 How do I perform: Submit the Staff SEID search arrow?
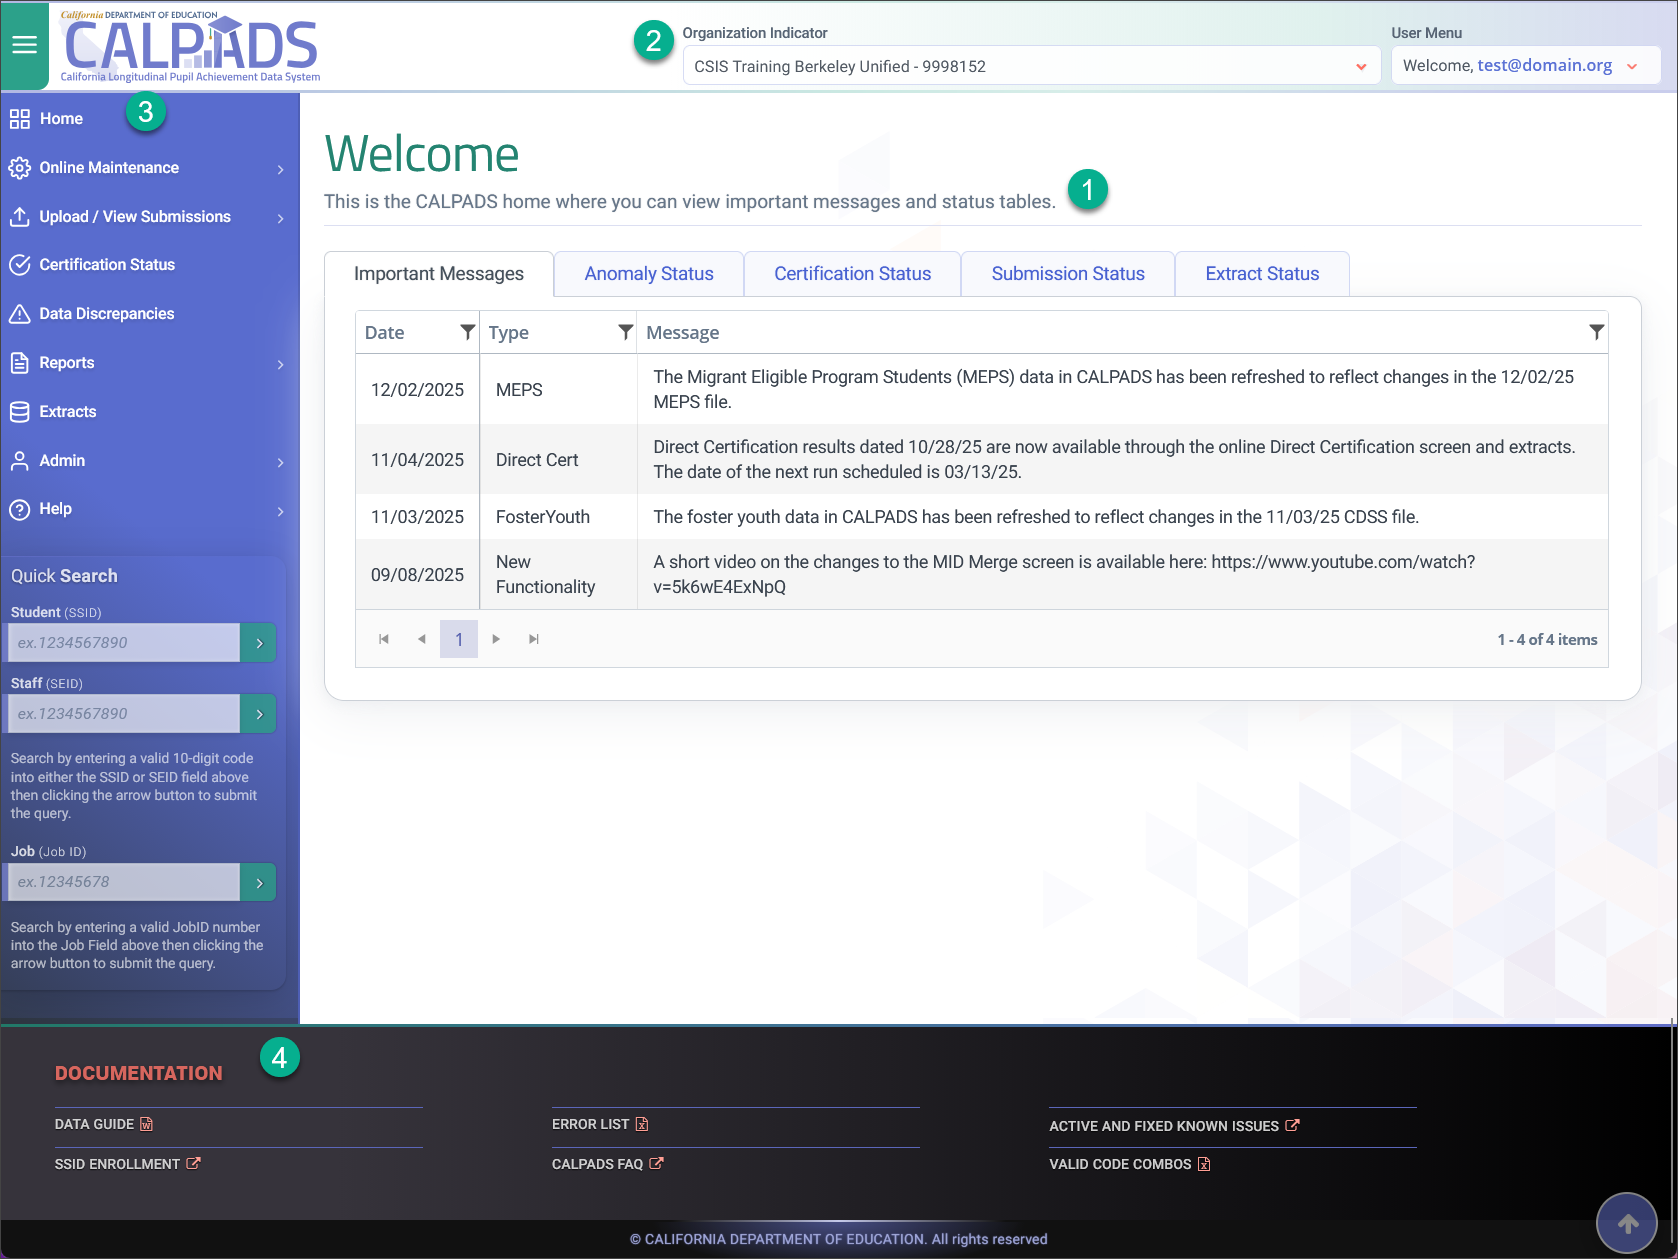[259, 714]
